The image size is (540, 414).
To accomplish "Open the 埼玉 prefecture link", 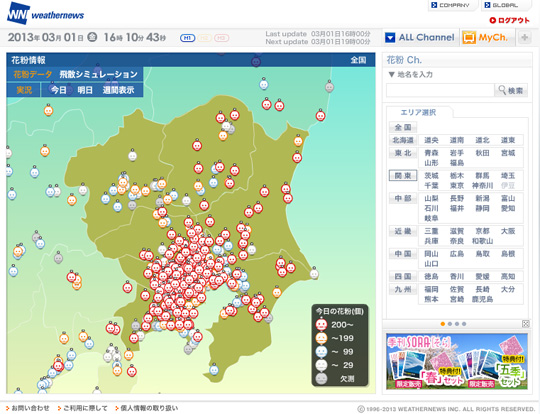I will 508,176.
